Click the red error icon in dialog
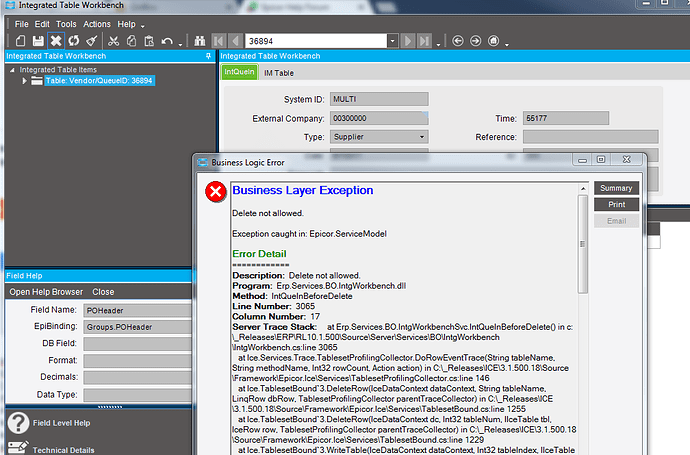Screen dimensions: 690x455 coord(216,191)
